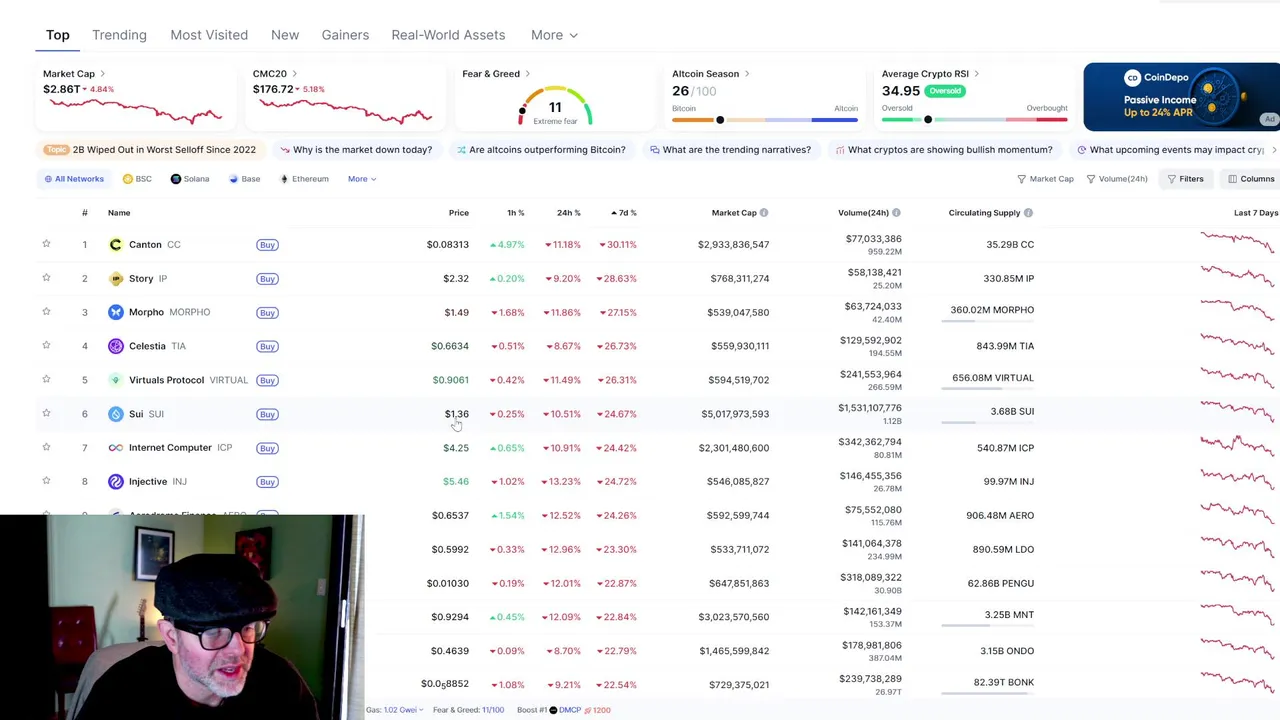Open the Canton 7-day sparkline chart
The height and width of the screenshot is (720, 1280).
1238,243
